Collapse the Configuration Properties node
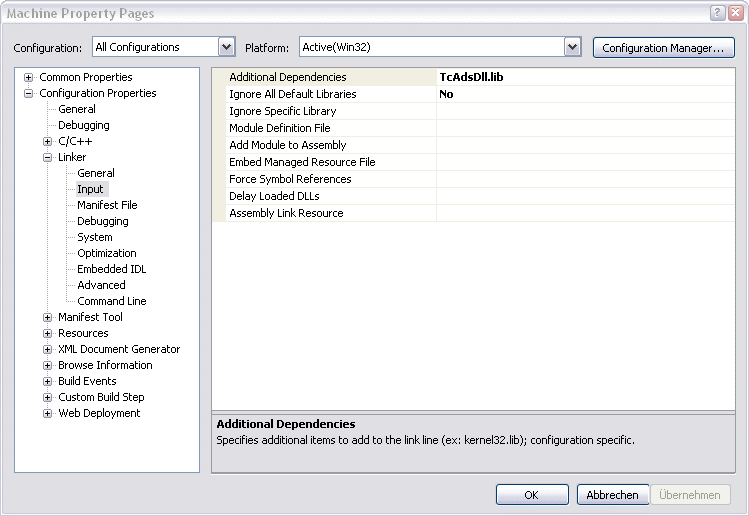 (29, 93)
